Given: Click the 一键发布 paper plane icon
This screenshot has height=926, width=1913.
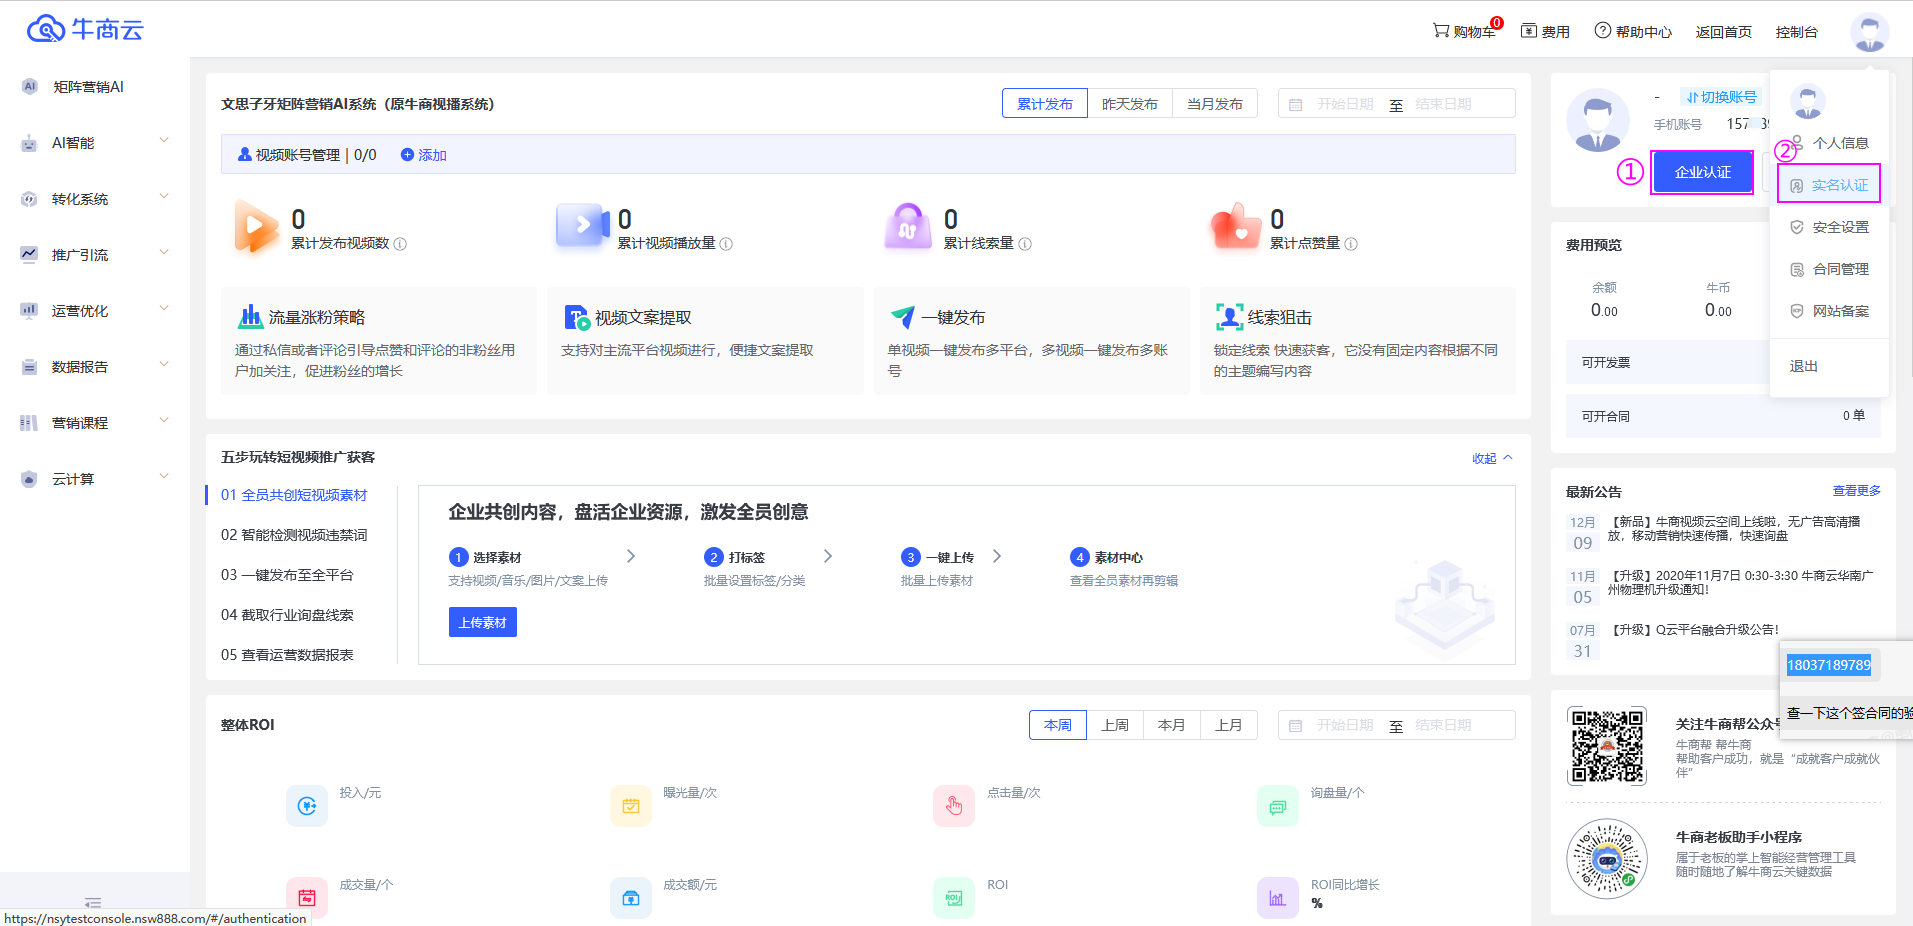Looking at the screenshot, I should click(903, 317).
